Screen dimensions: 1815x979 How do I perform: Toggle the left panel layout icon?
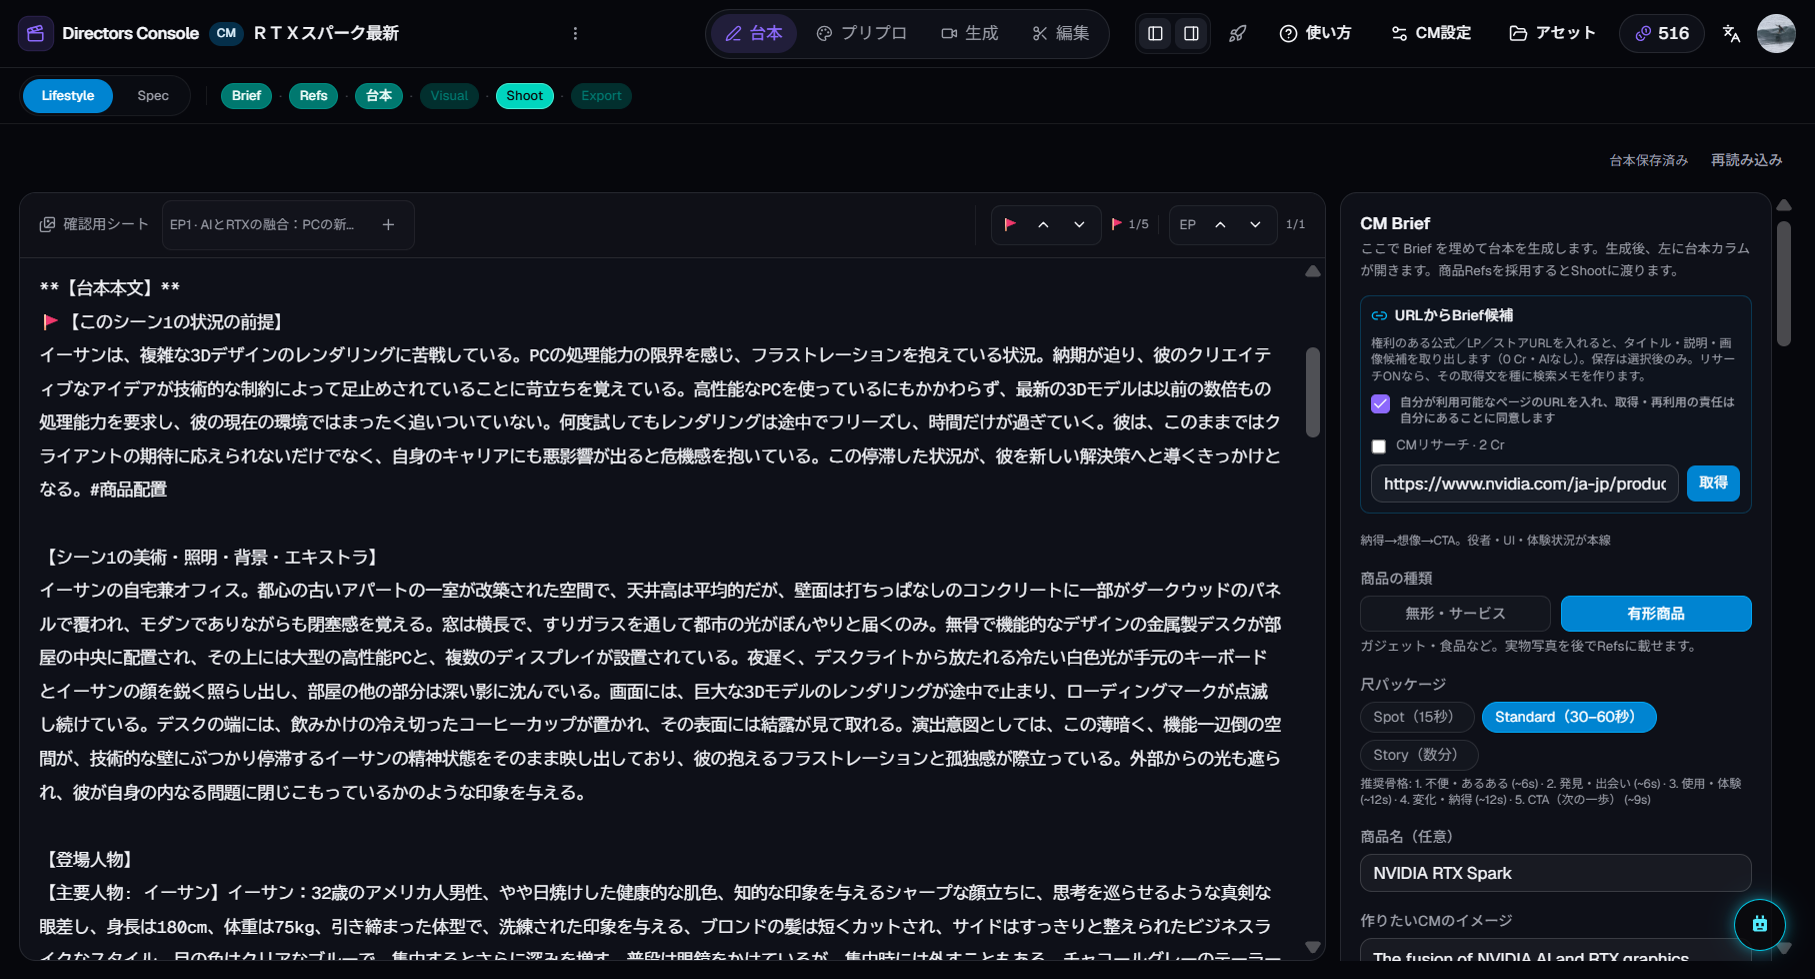point(1155,33)
